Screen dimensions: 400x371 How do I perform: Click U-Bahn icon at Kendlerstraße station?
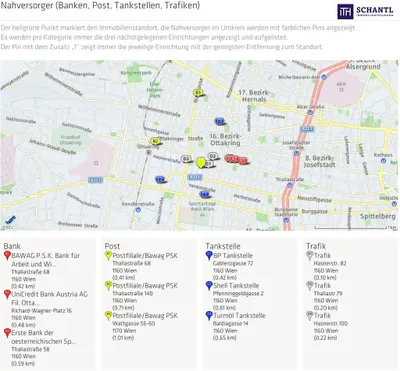pyautogui.click(x=138, y=210)
